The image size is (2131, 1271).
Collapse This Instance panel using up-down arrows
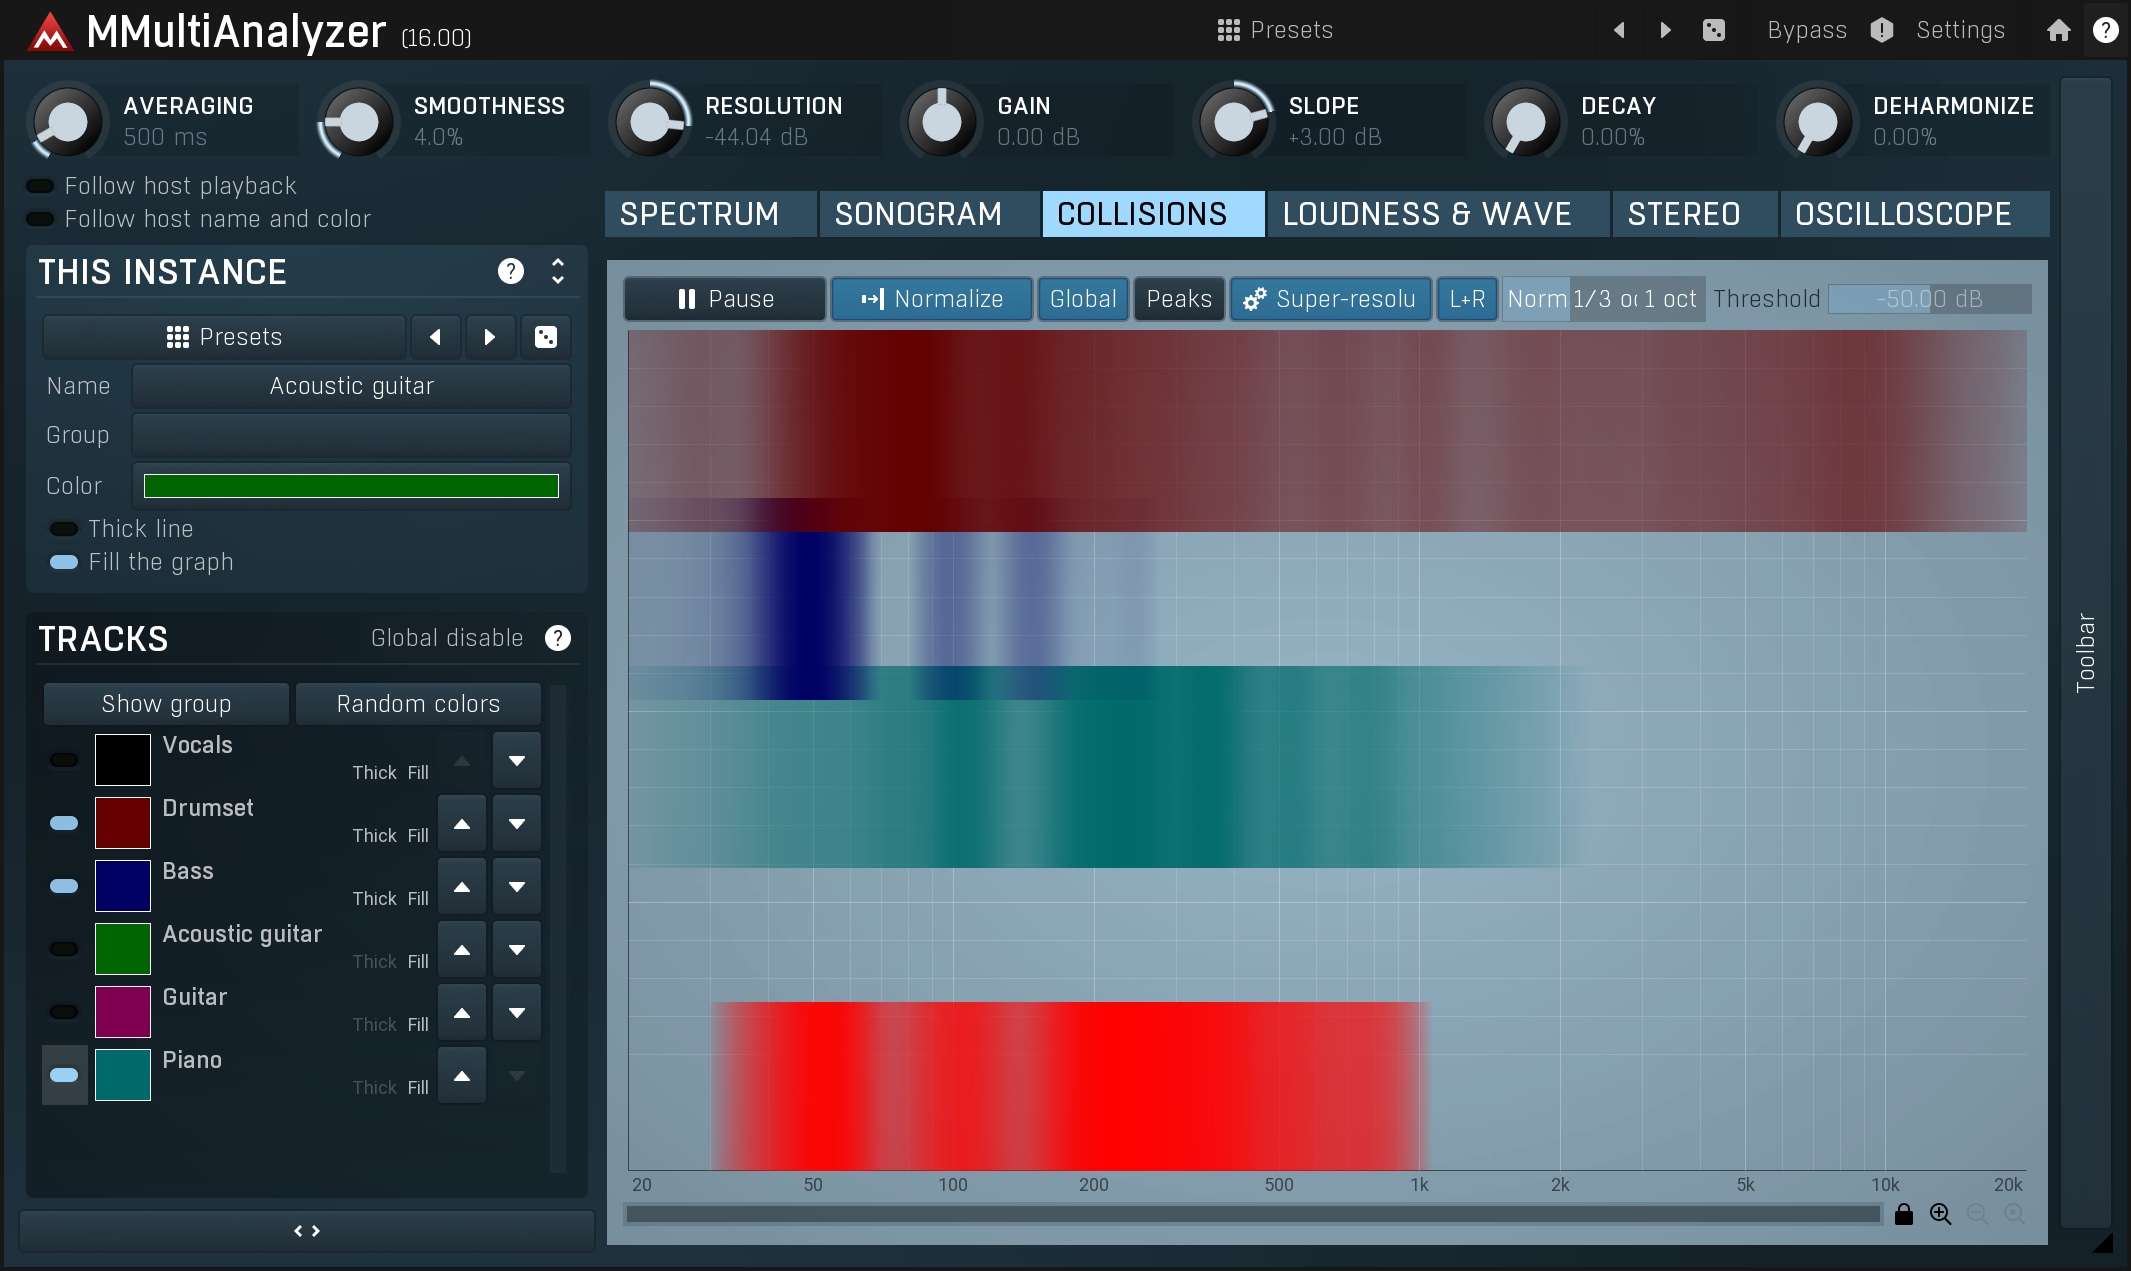pyautogui.click(x=558, y=271)
